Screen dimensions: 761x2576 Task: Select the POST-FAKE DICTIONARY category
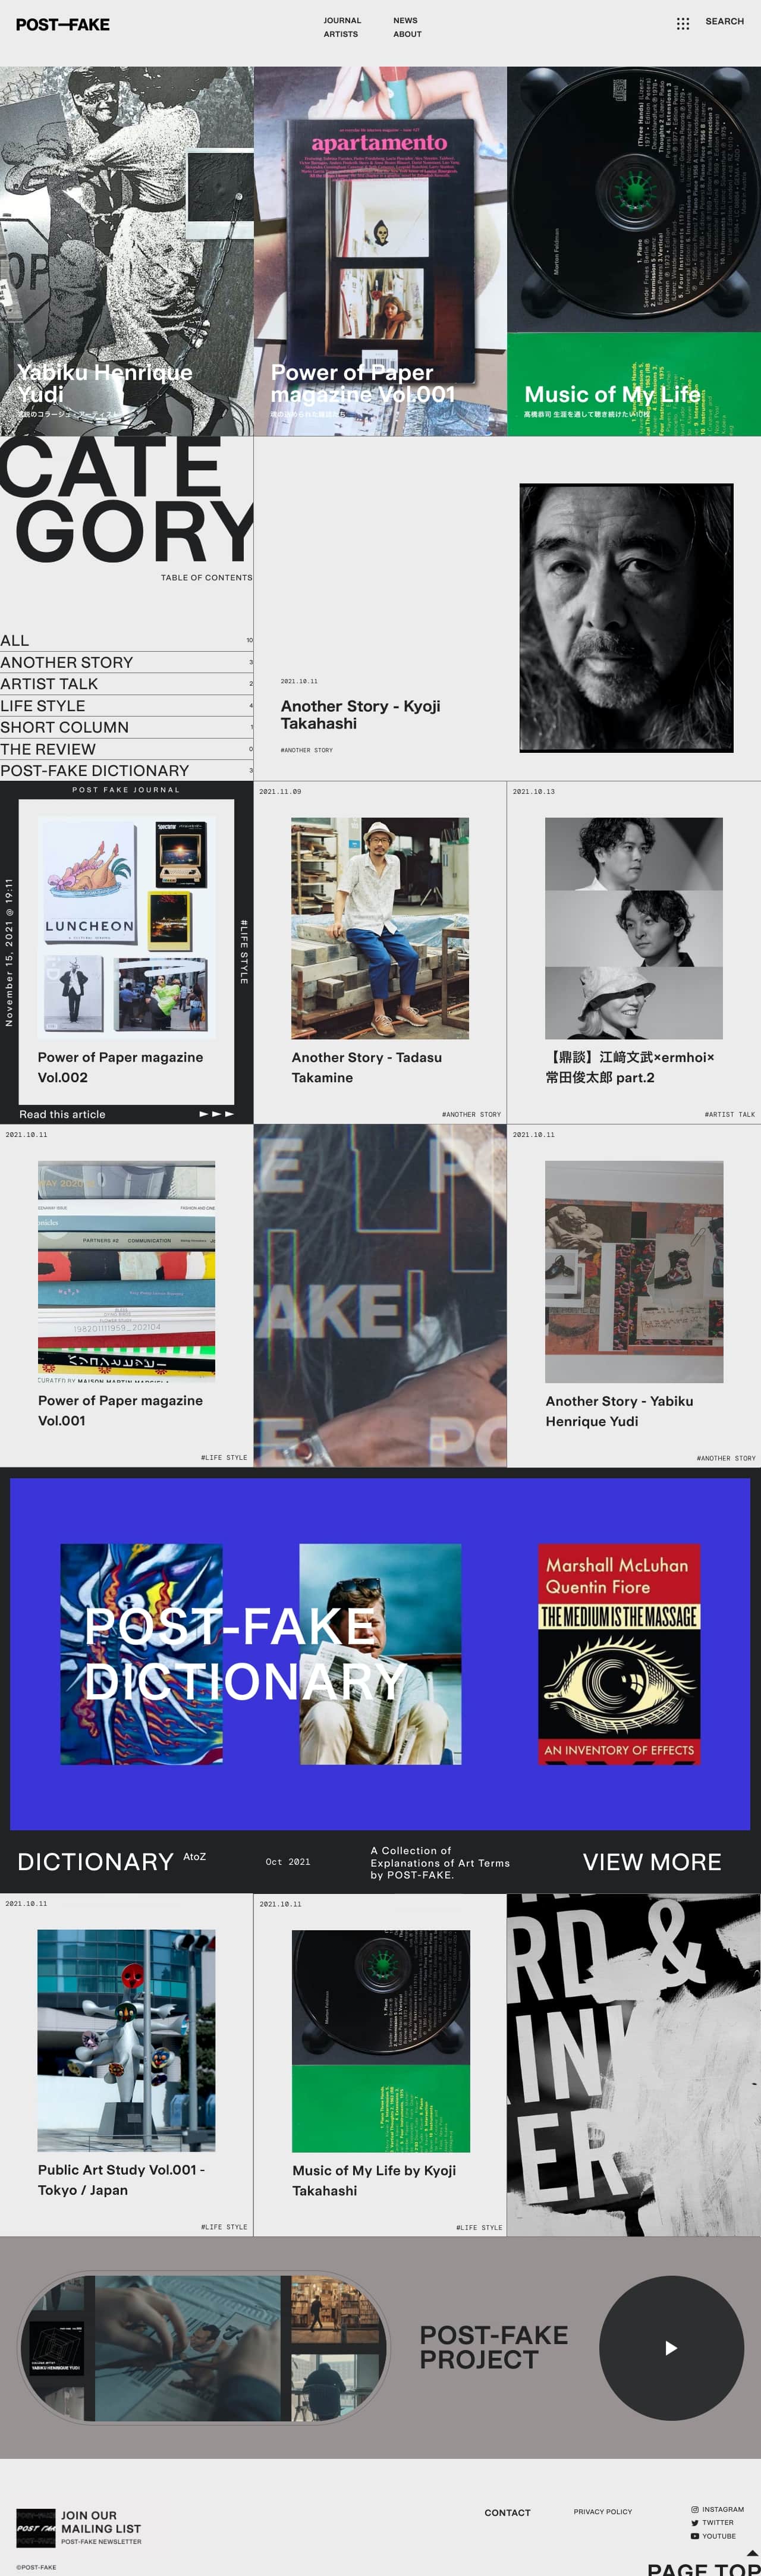point(126,770)
